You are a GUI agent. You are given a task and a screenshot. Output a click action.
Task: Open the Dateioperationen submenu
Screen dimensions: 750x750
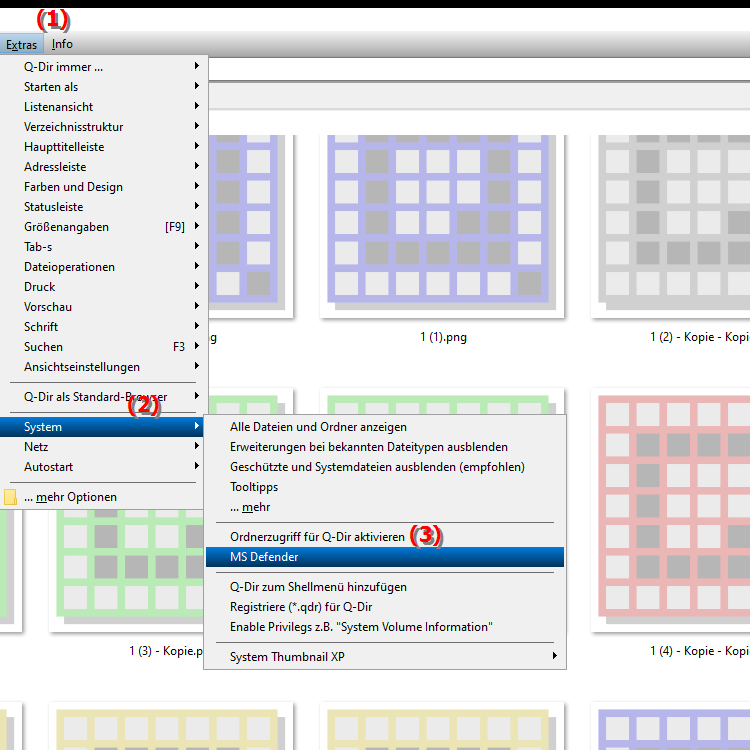tap(104, 267)
